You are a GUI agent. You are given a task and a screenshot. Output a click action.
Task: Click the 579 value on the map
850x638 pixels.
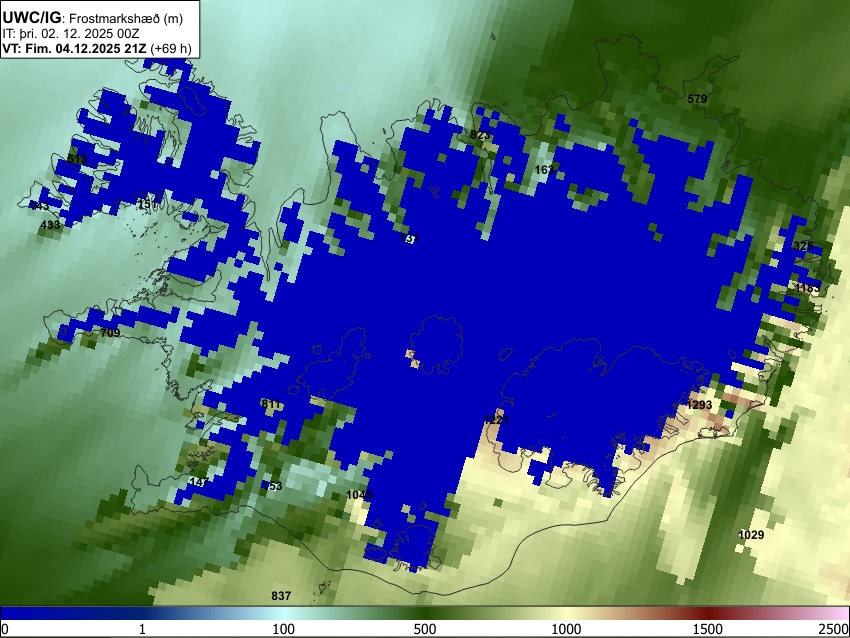click(697, 99)
